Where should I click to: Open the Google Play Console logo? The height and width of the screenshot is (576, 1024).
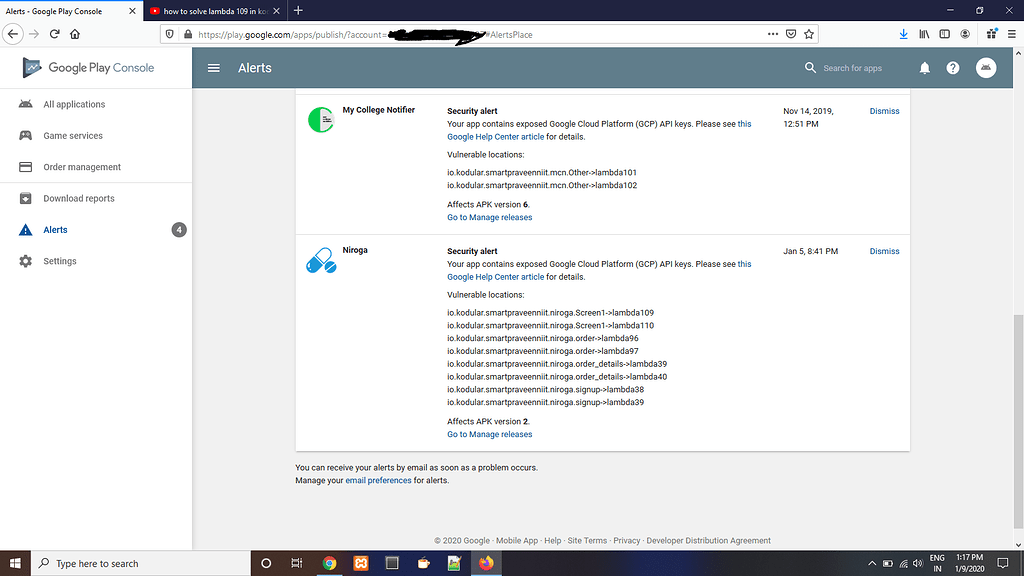(x=88, y=67)
